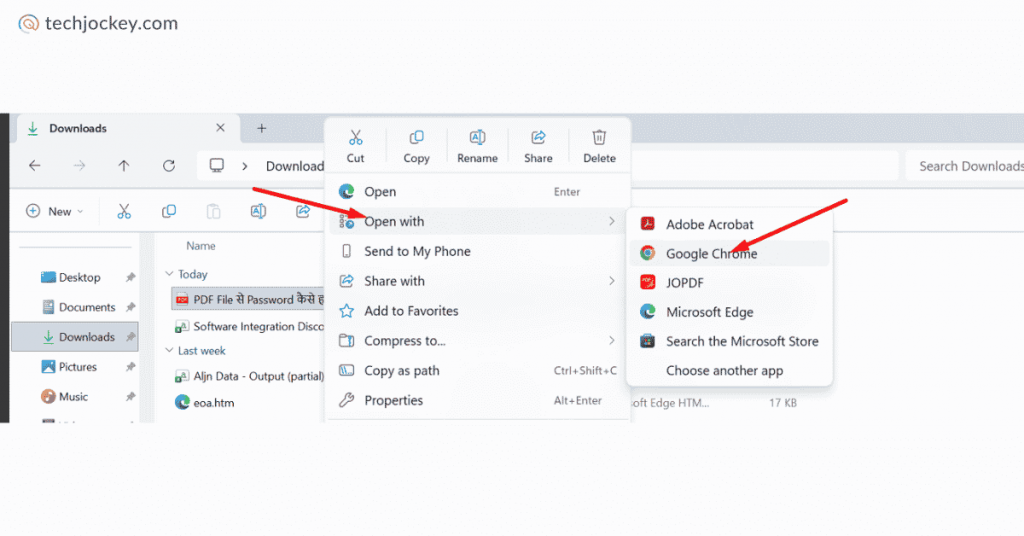Screen dimensions: 1024x536
Task: Select Copy as path
Action: tap(477, 371)
